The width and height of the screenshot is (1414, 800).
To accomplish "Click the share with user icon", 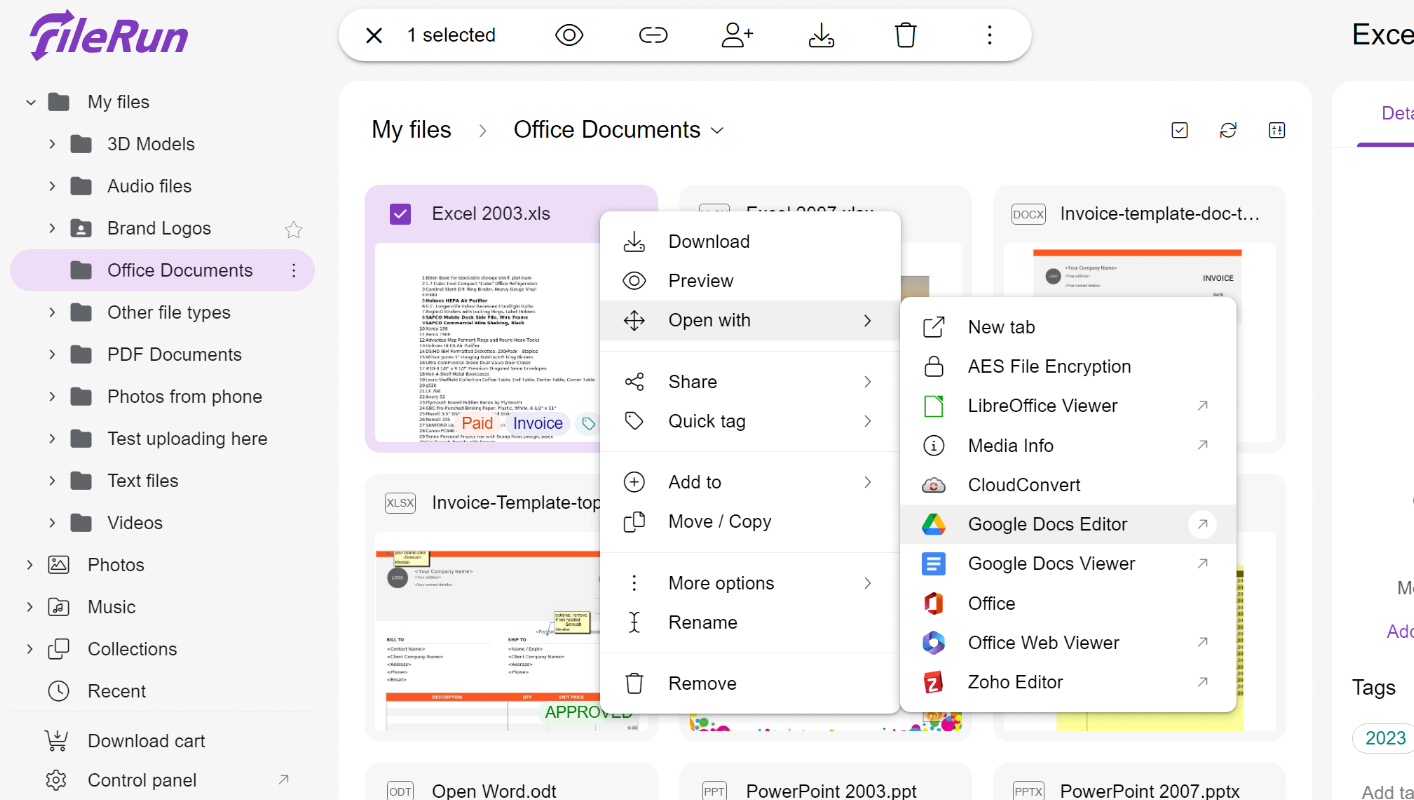I will (x=737, y=35).
